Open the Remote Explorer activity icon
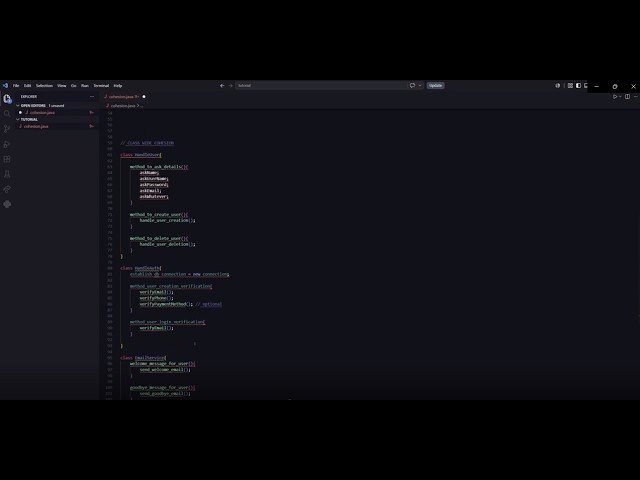This screenshot has height=480, width=640. coord(7,189)
